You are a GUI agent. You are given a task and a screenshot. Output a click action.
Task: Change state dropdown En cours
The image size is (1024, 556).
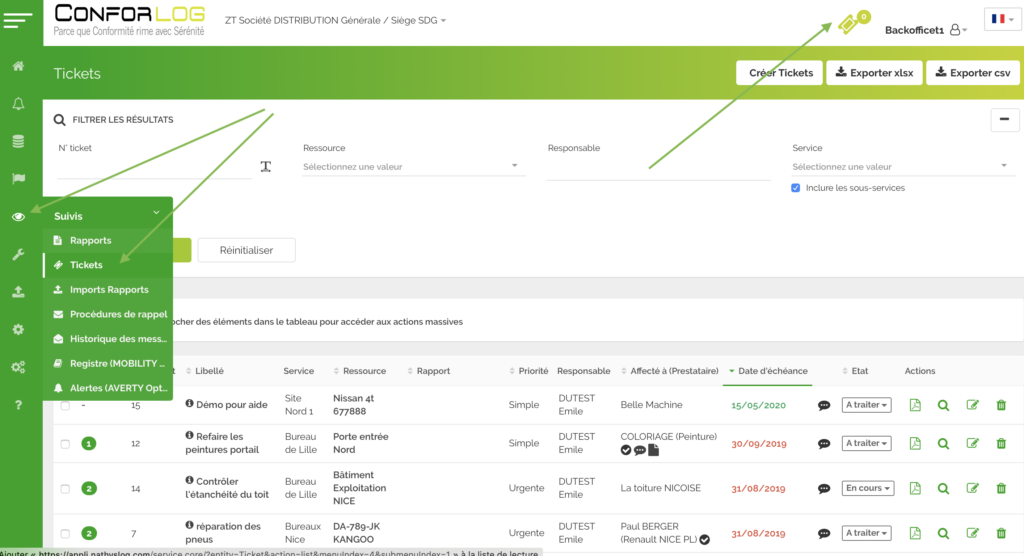pyautogui.click(x=867, y=488)
